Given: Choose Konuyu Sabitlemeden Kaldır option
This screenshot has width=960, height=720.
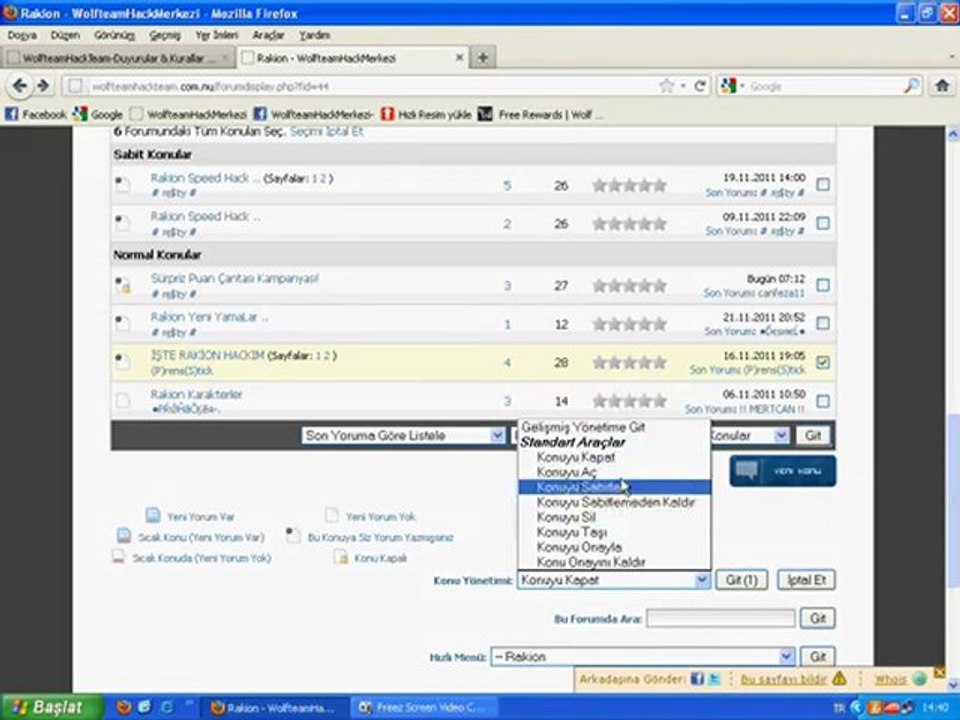Looking at the screenshot, I should 615,502.
